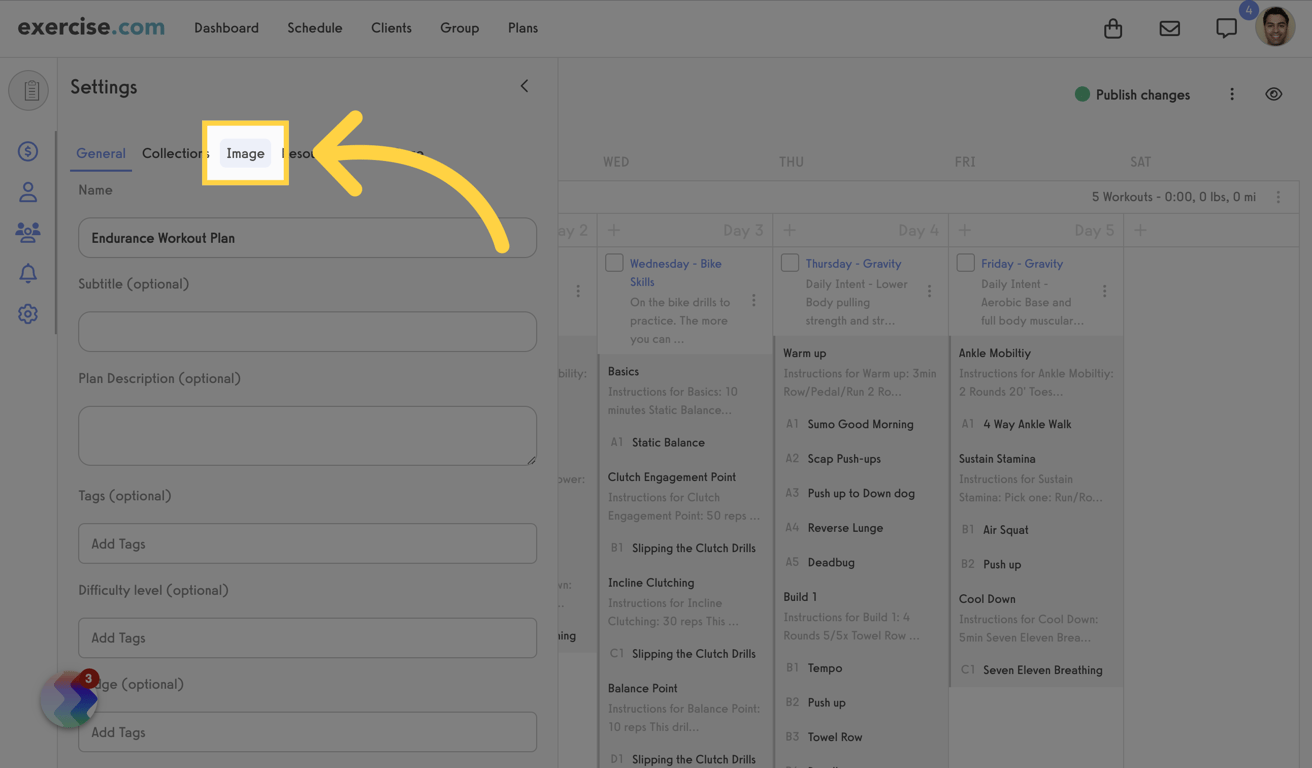
Task: Check the Wednesday - Bike Skills workout checkbox
Action: click(614, 262)
